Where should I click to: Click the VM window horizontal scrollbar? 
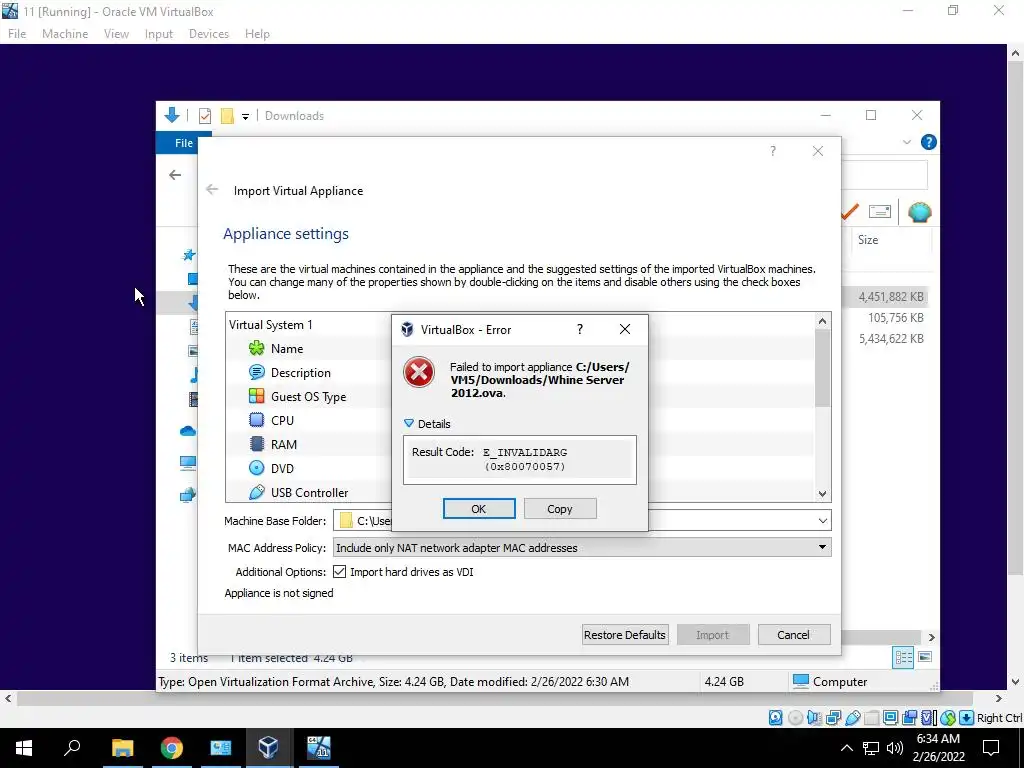point(494,699)
